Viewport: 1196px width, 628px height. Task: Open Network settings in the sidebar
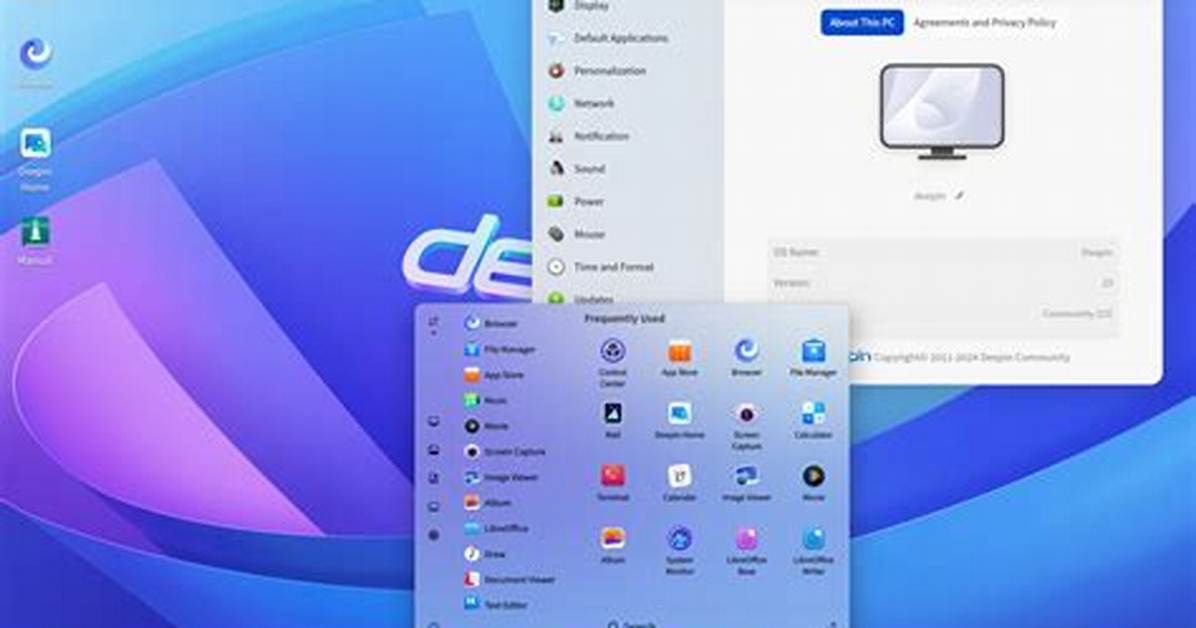pyautogui.click(x=581, y=104)
